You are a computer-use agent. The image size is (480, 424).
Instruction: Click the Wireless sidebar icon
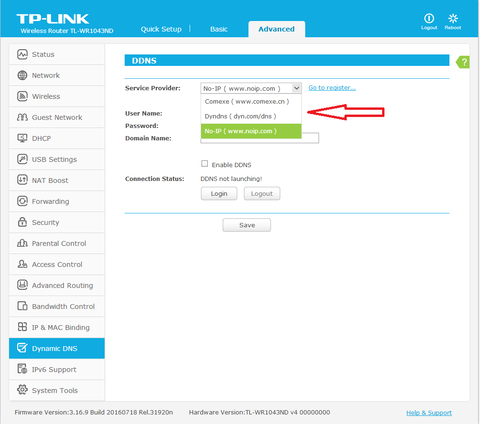coord(22,96)
